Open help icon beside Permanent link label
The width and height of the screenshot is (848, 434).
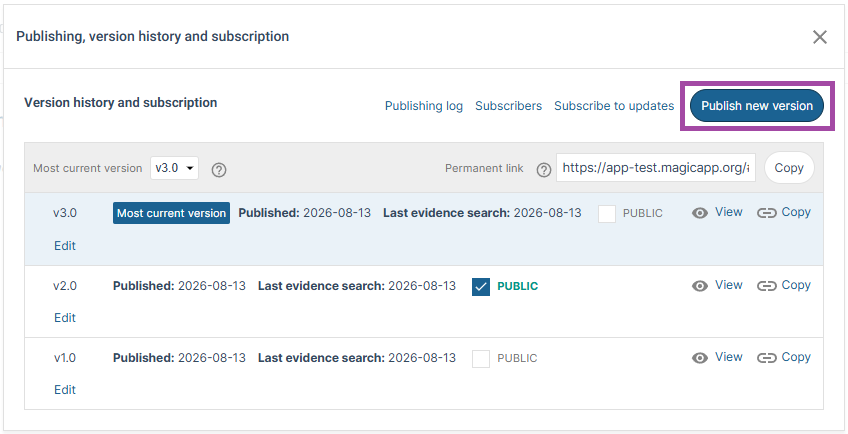(x=543, y=170)
